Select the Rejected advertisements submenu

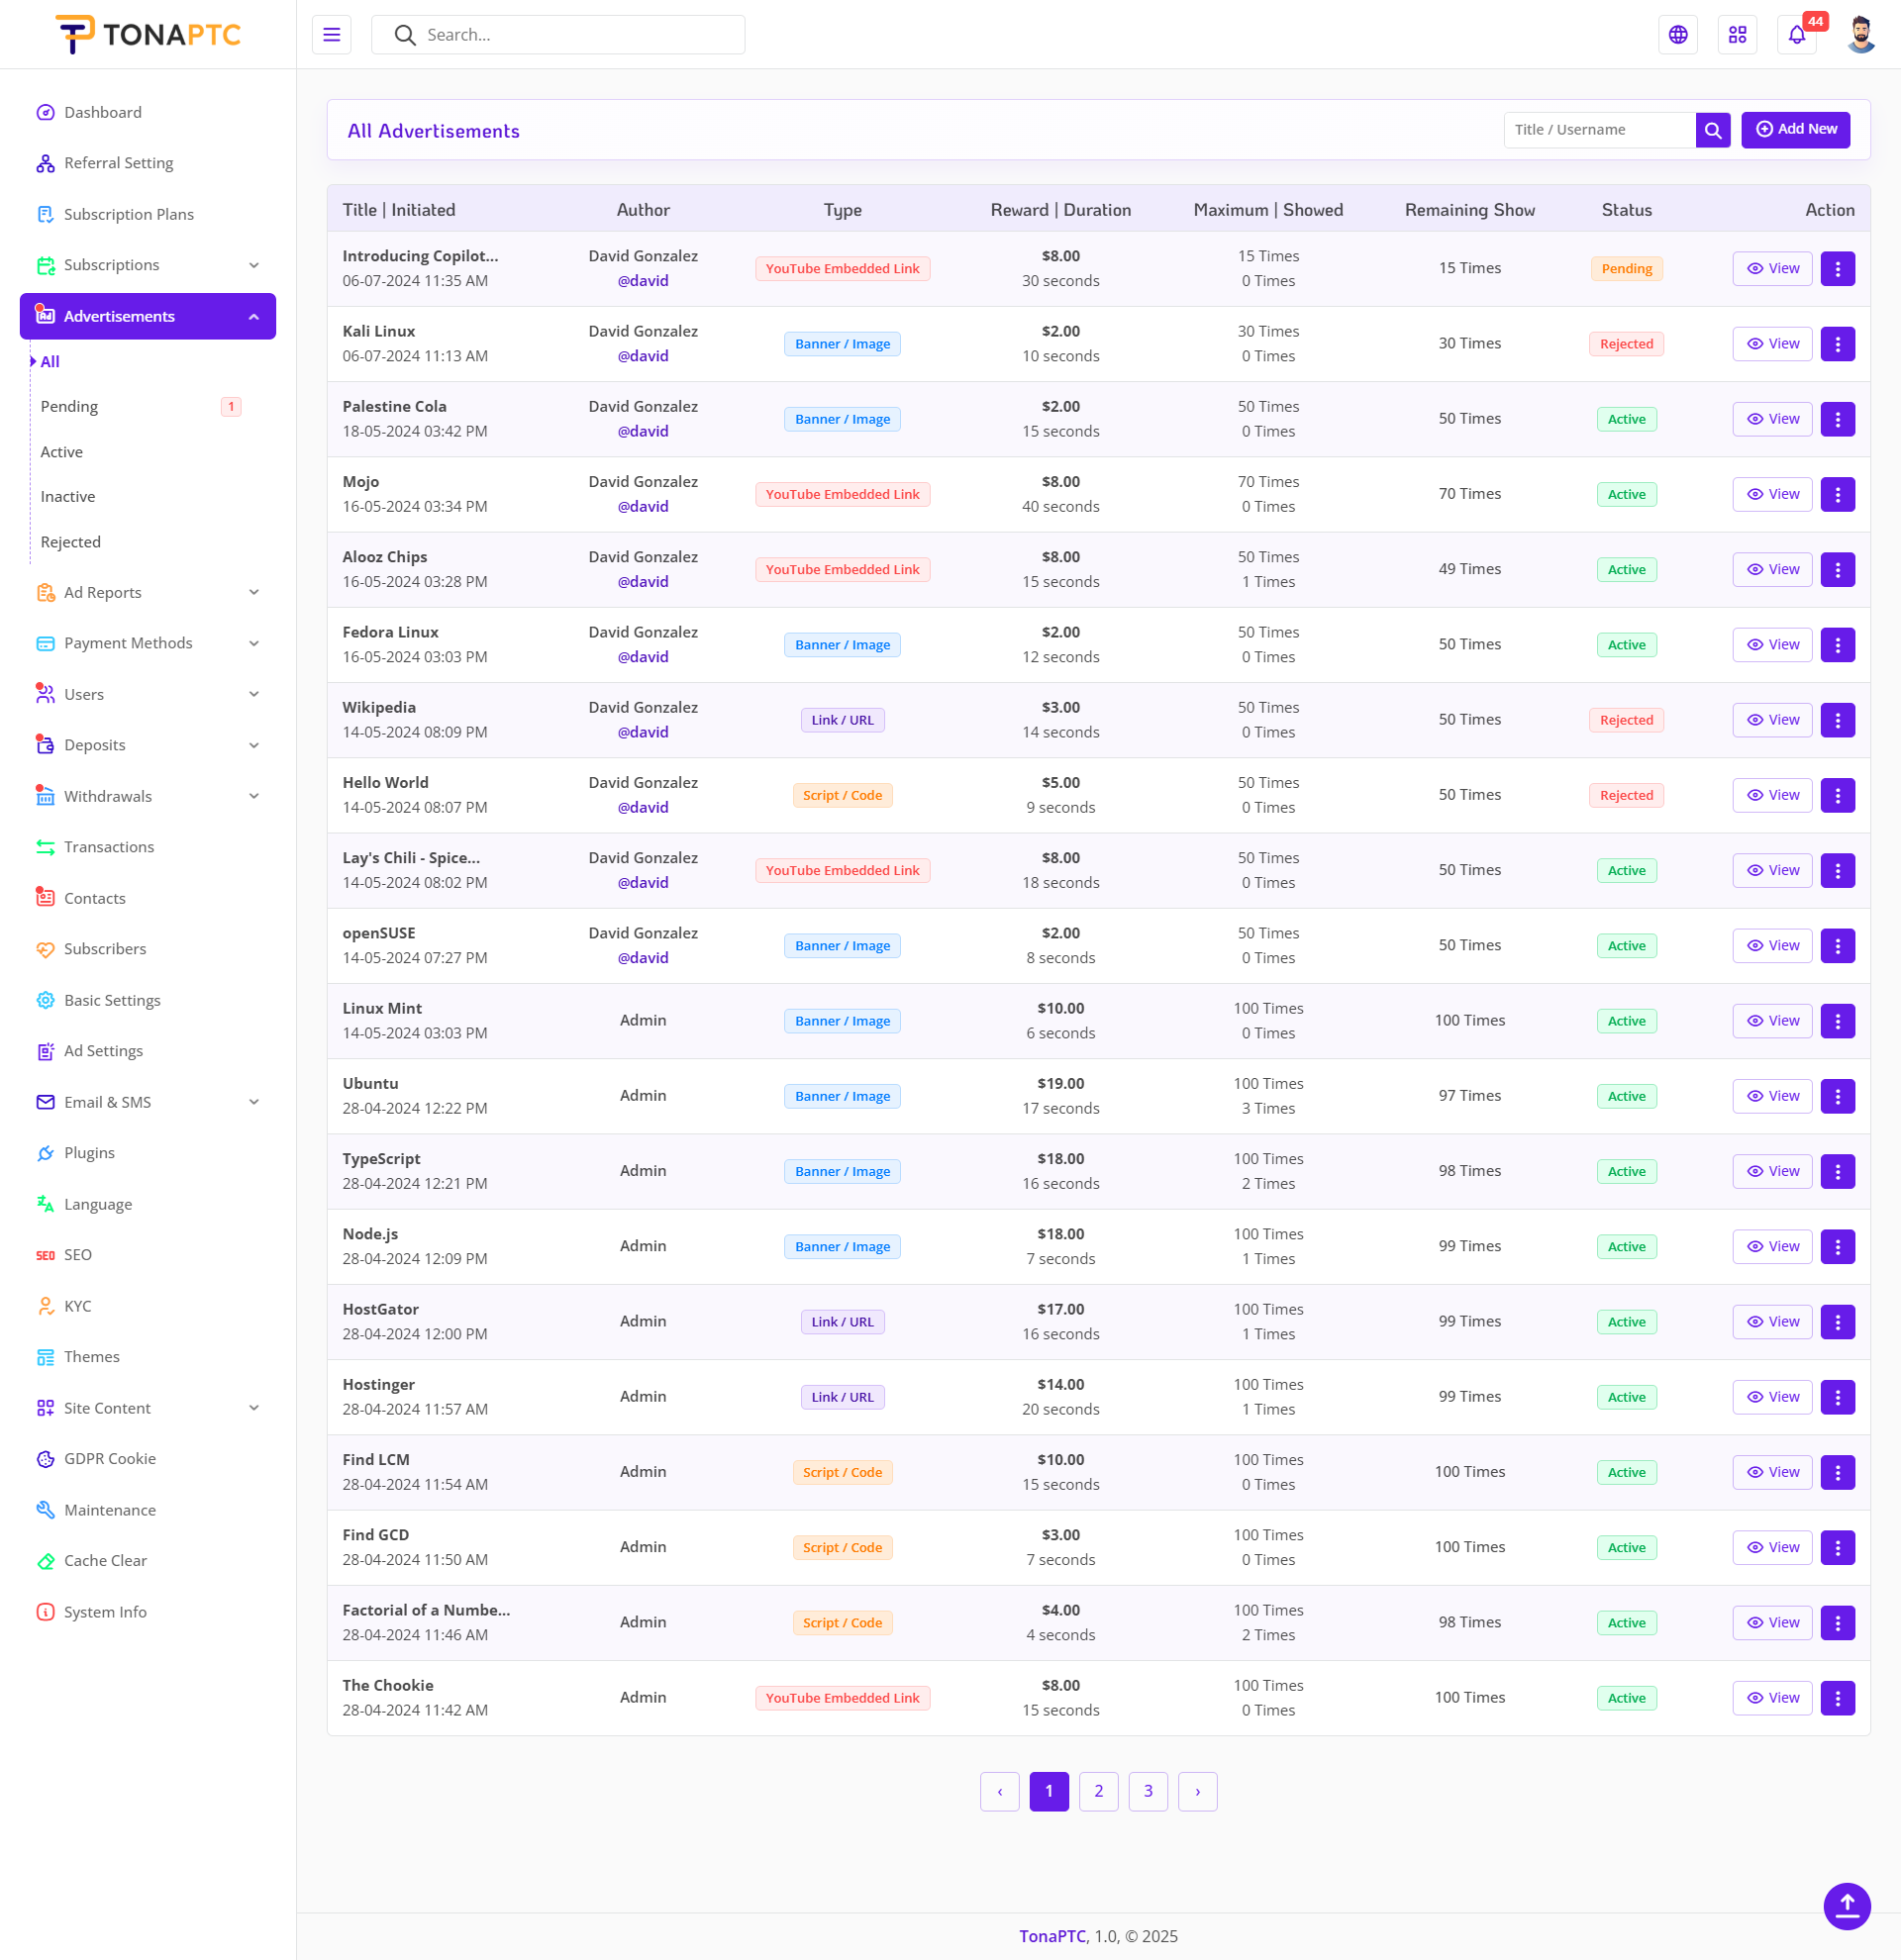coord(70,542)
